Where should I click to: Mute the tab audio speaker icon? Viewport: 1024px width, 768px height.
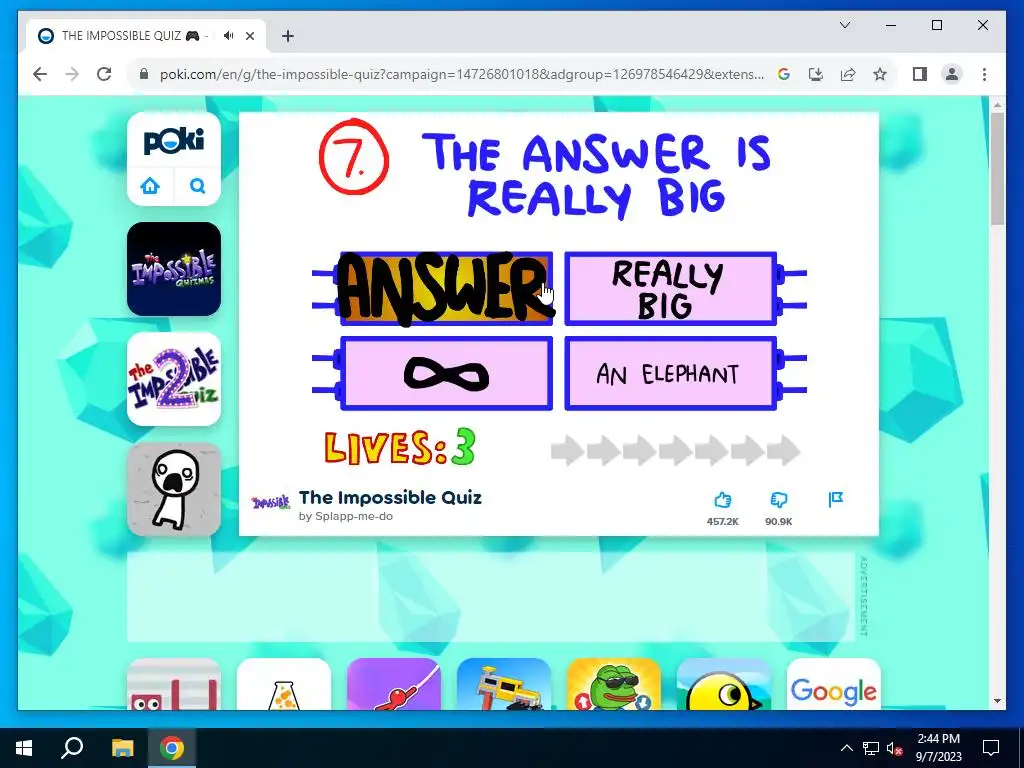click(x=229, y=36)
